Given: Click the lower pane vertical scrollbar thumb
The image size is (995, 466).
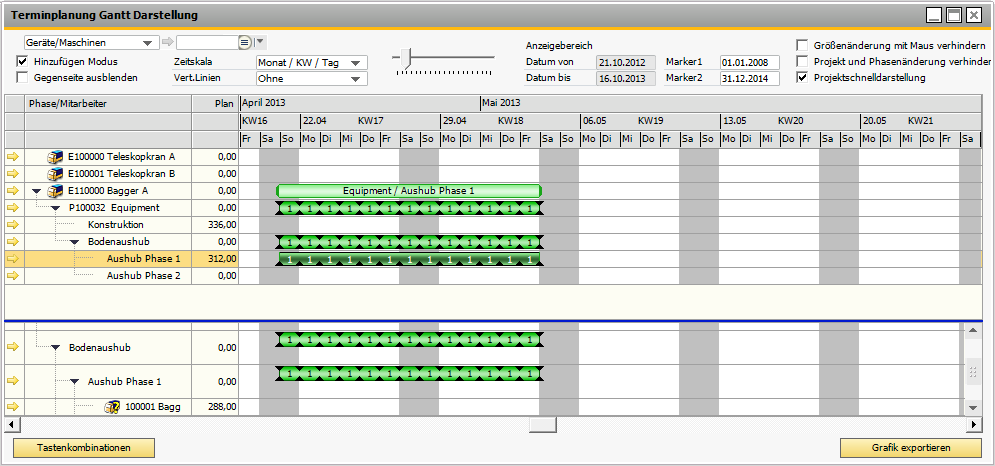Looking at the screenshot, I should (973, 374).
